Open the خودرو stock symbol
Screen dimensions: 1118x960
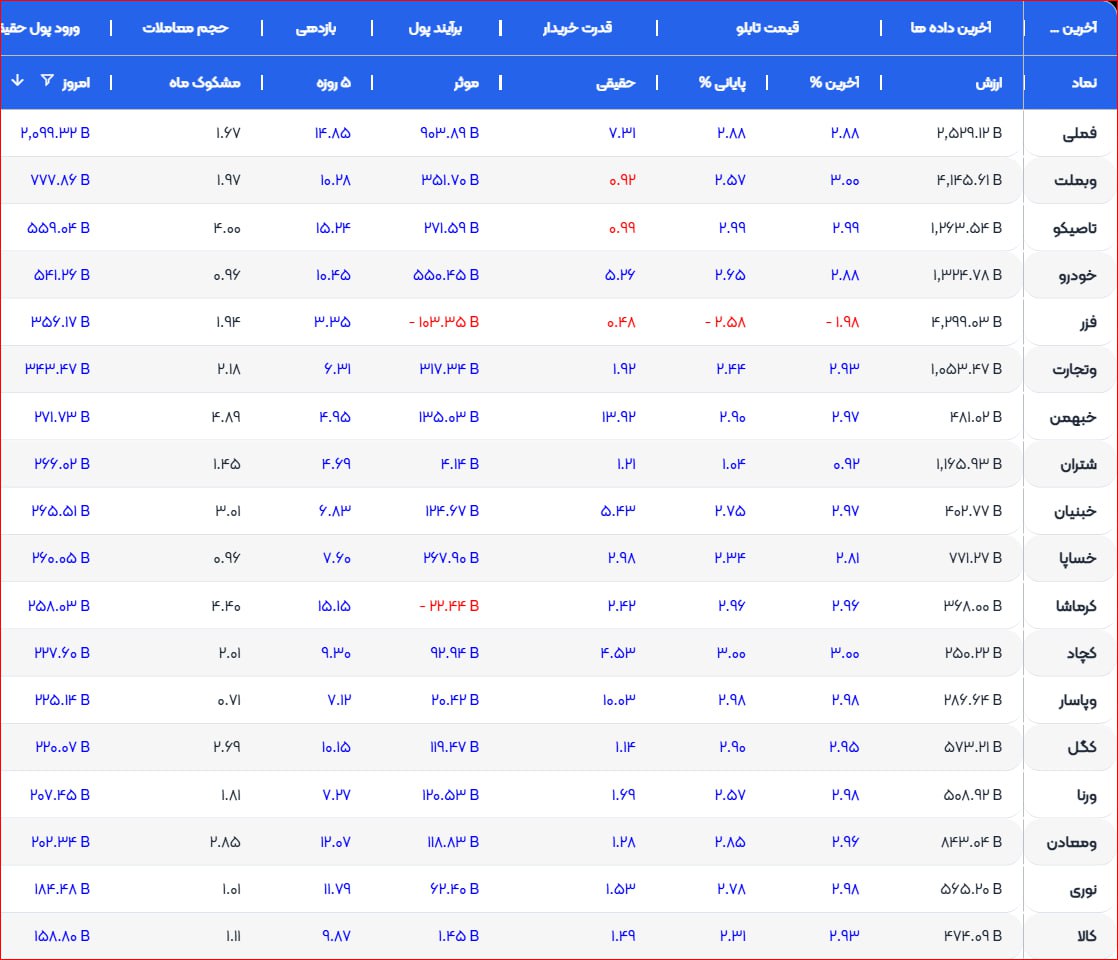click(1076, 275)
